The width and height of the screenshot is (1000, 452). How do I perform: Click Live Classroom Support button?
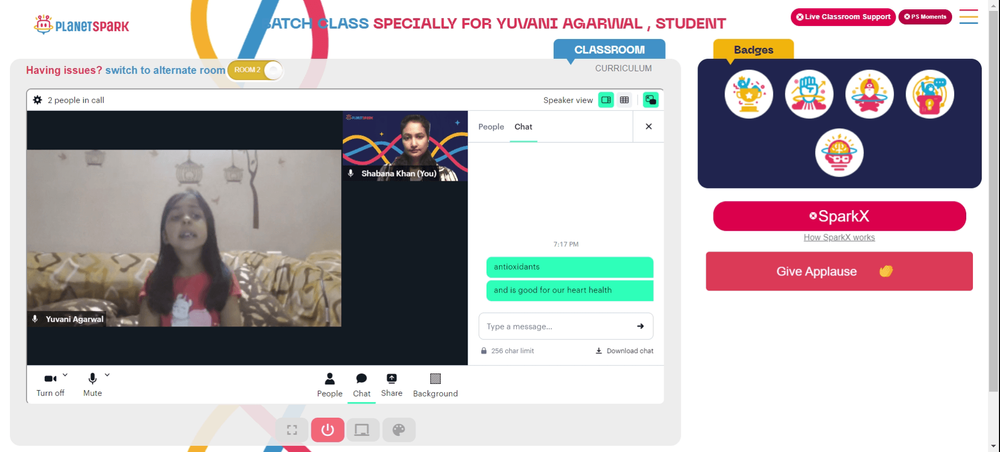click(x=843, y=17)
